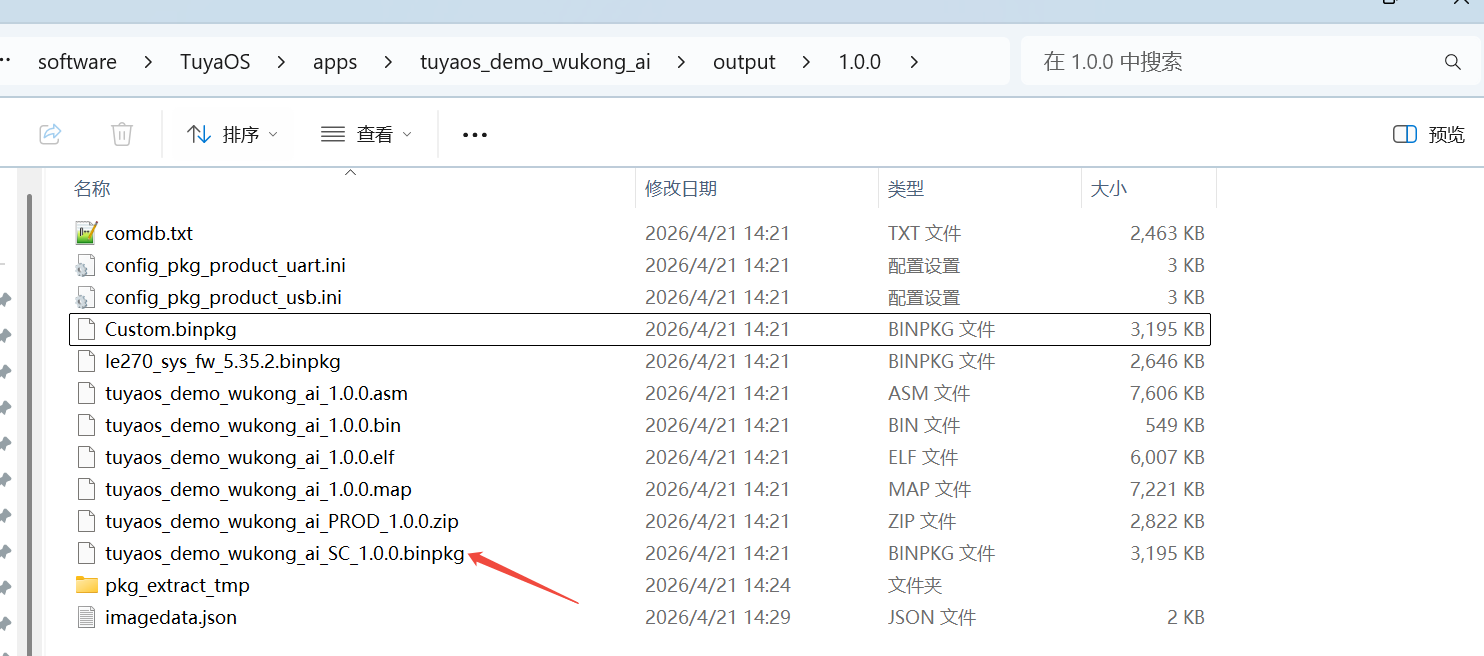This screenshot has width=1484, height=656.
Task: Click the 7,606 KB size cell
Action: pos(1167,393)
